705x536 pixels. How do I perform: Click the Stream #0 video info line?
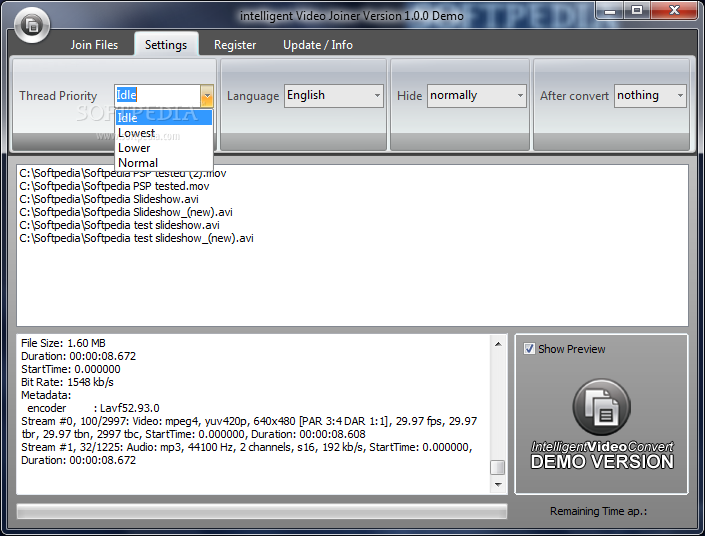(x=249, y=428)
